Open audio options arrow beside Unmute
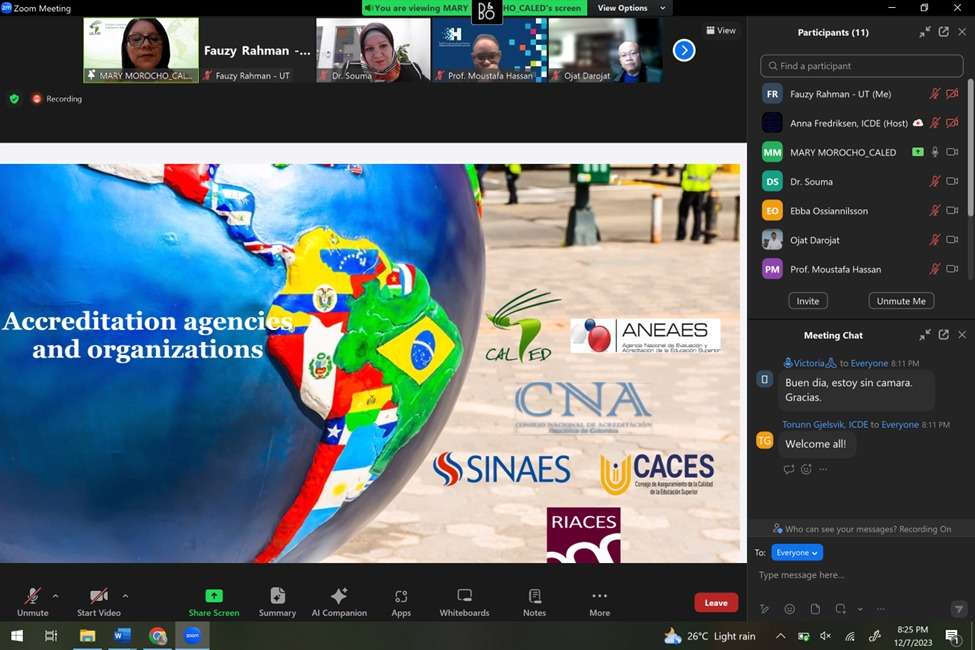The width and height of the screenshot is (975, 650). (55, 596)
